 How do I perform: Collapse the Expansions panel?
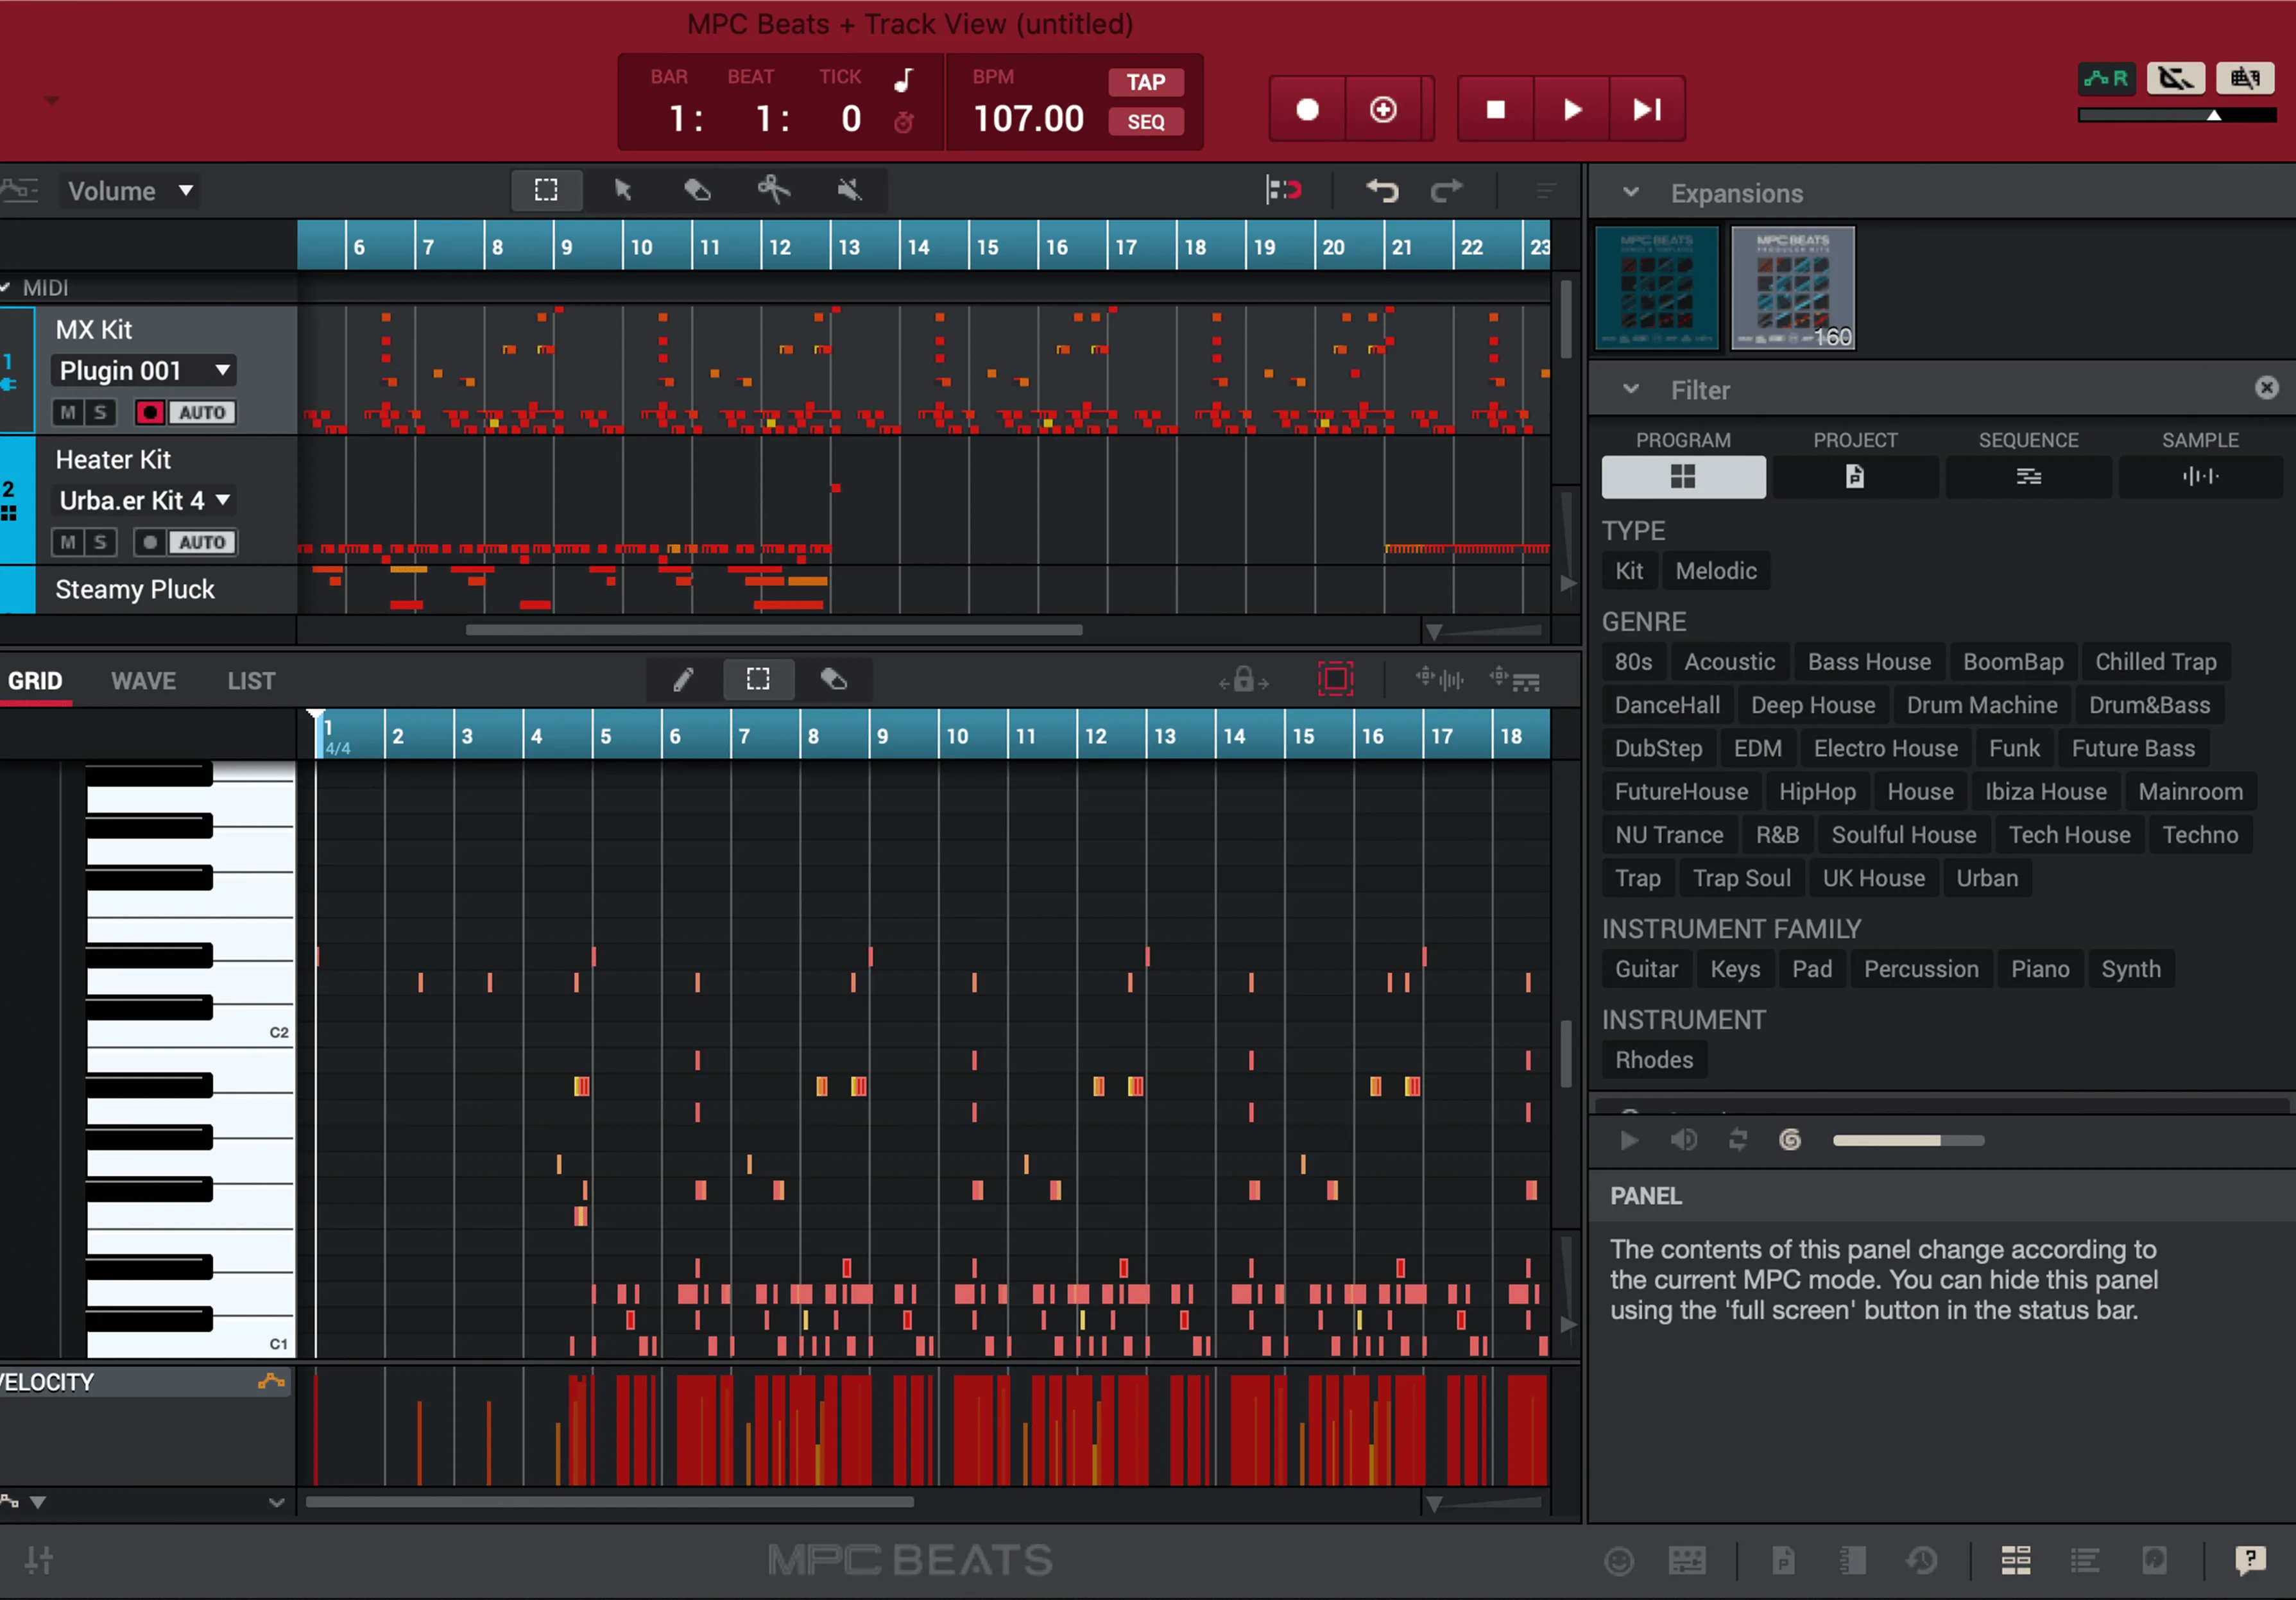click(1632, 192)
